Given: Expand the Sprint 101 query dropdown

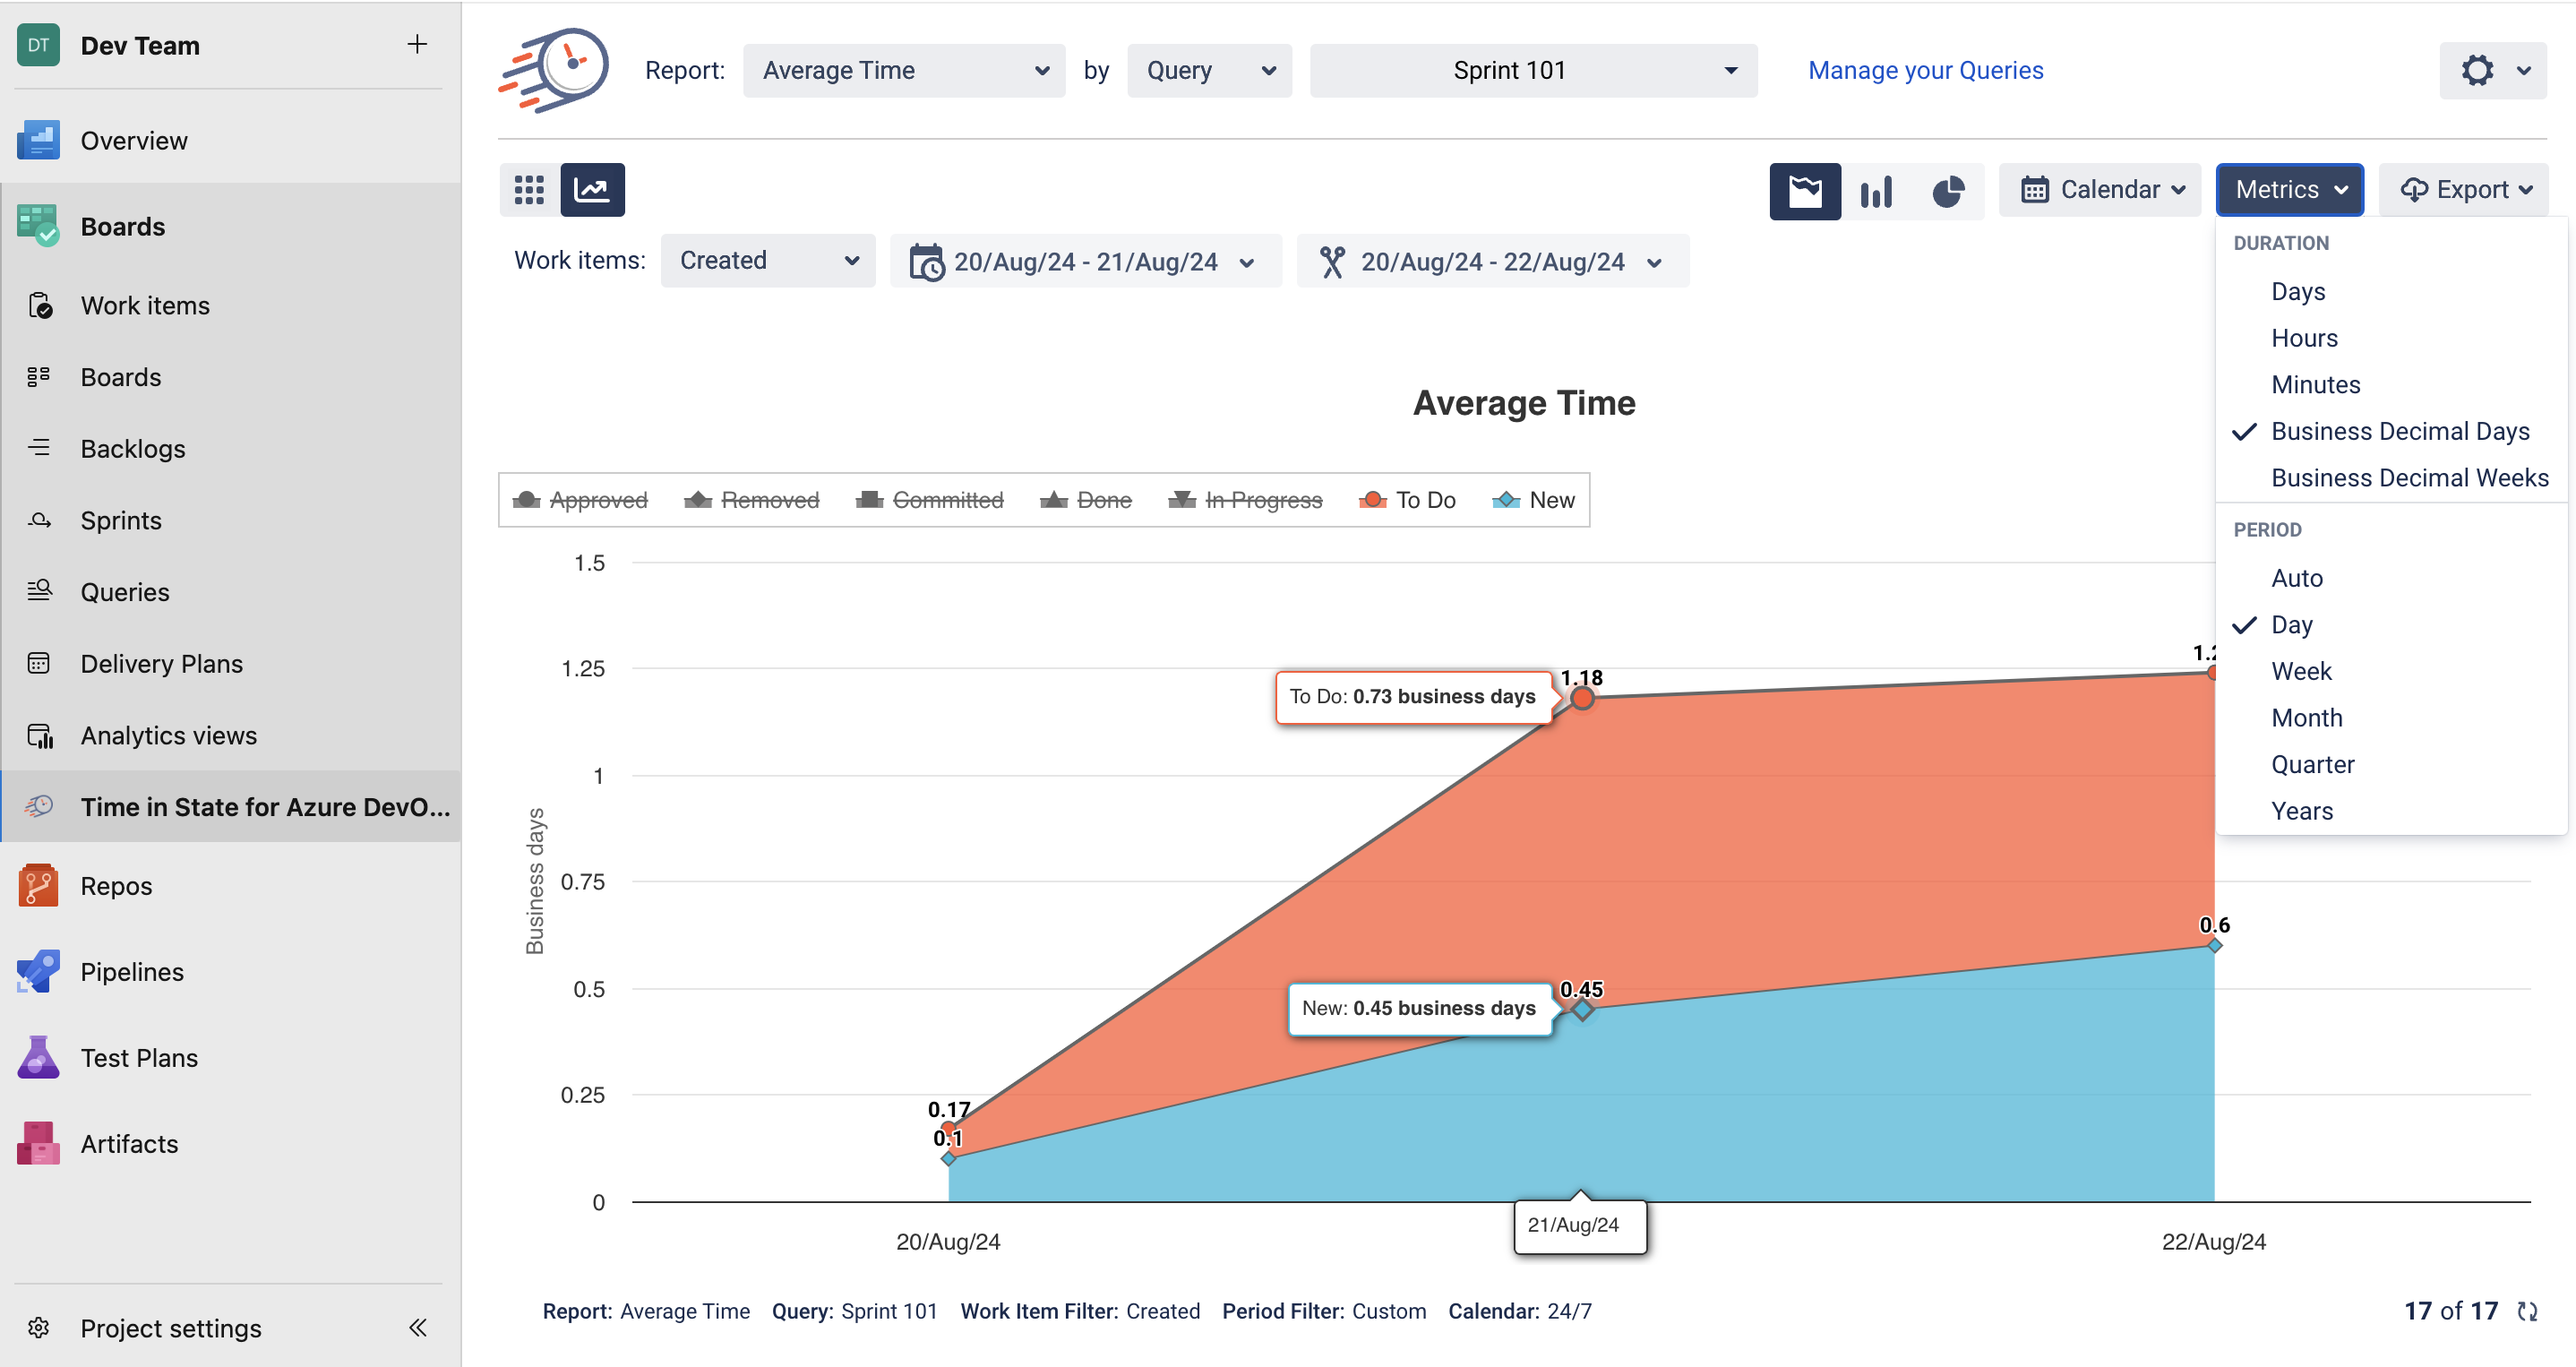Looking at the screenshot, I should pos(1532,70).
